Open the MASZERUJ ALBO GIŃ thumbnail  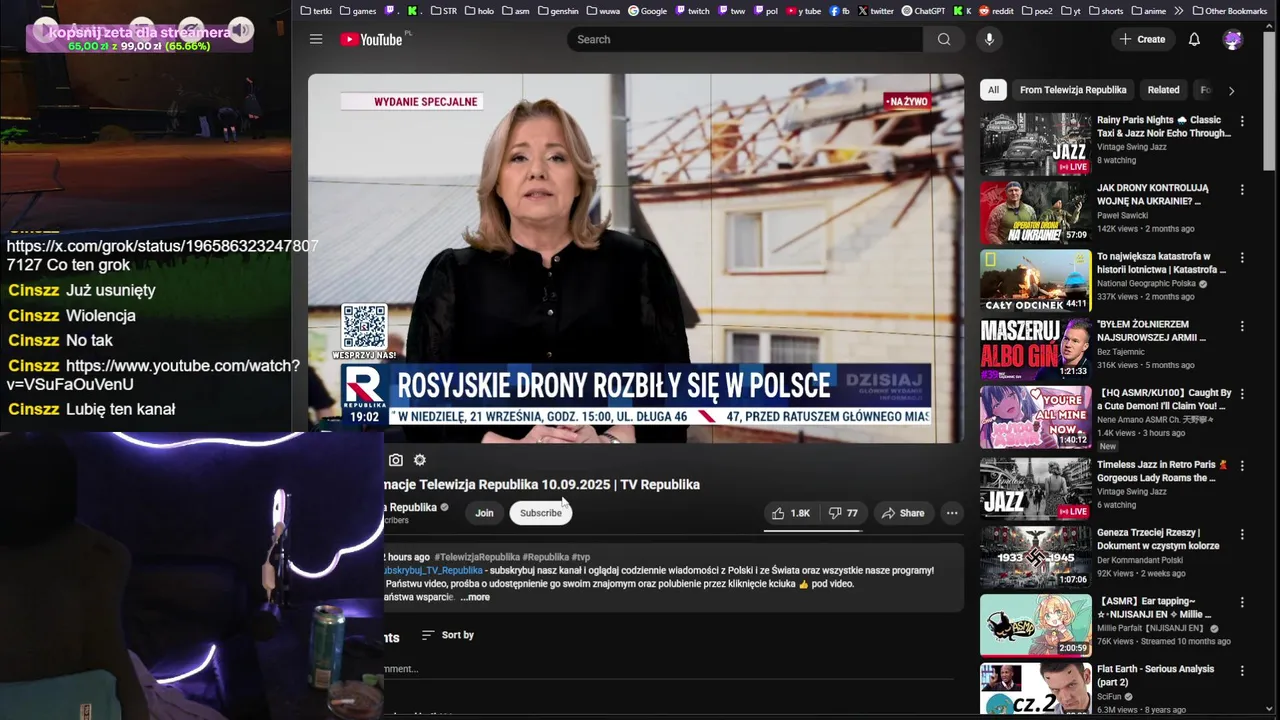click(x=1035, y=349)
